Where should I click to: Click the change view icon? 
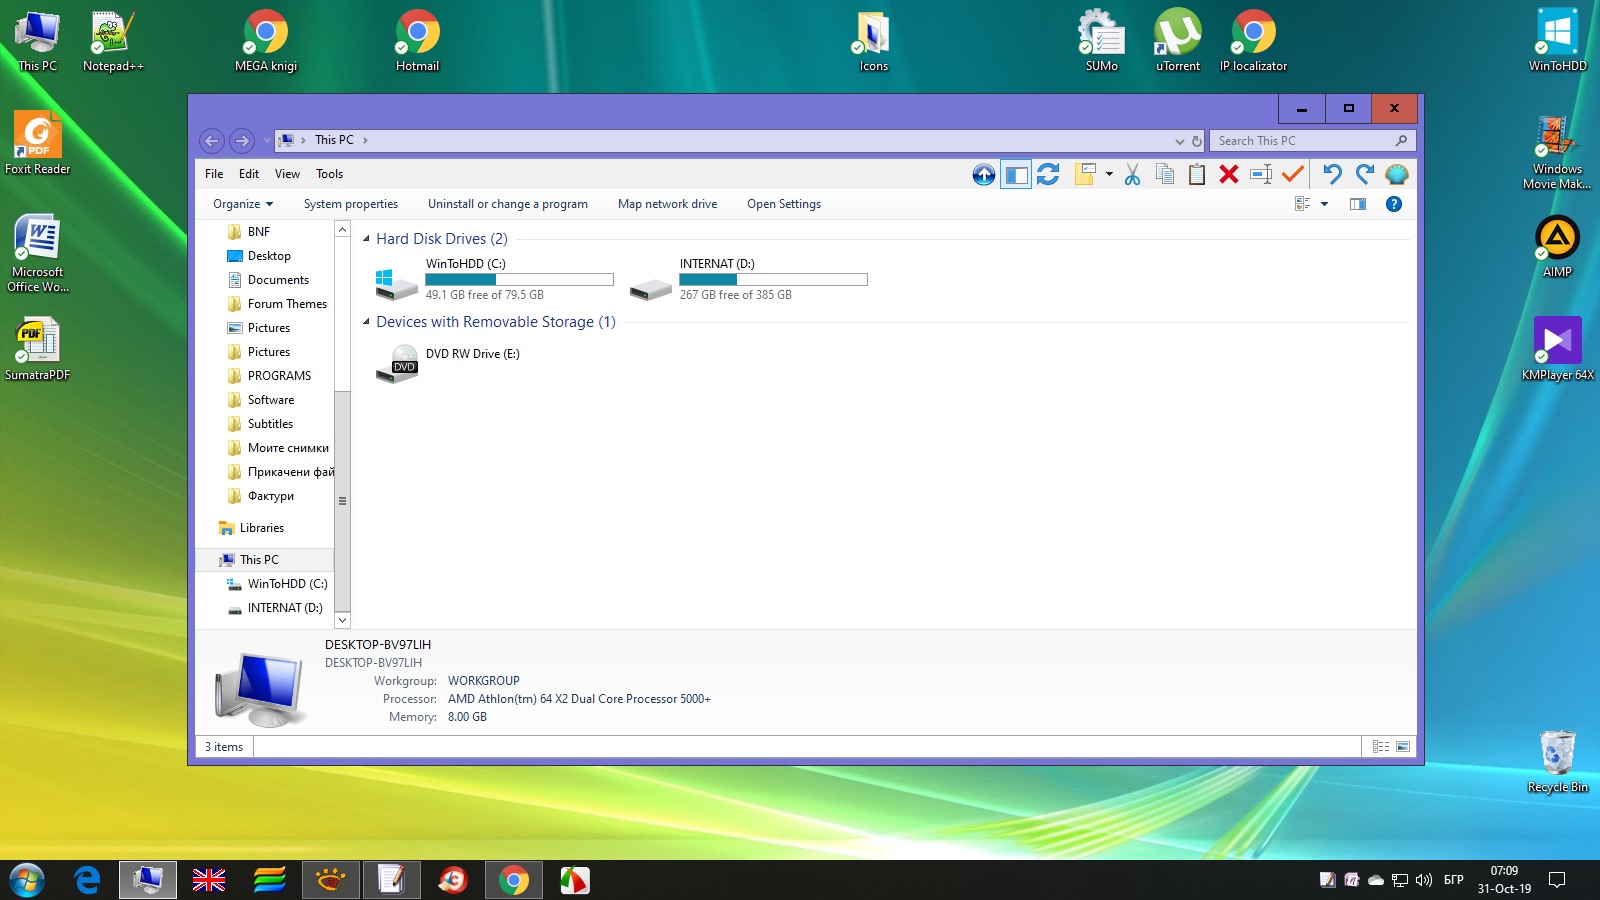tap(1303, 204)
